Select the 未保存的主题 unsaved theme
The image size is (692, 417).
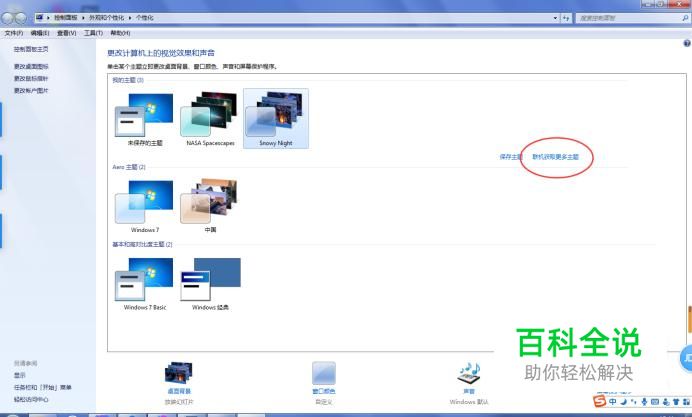click(x=145, y=119)
